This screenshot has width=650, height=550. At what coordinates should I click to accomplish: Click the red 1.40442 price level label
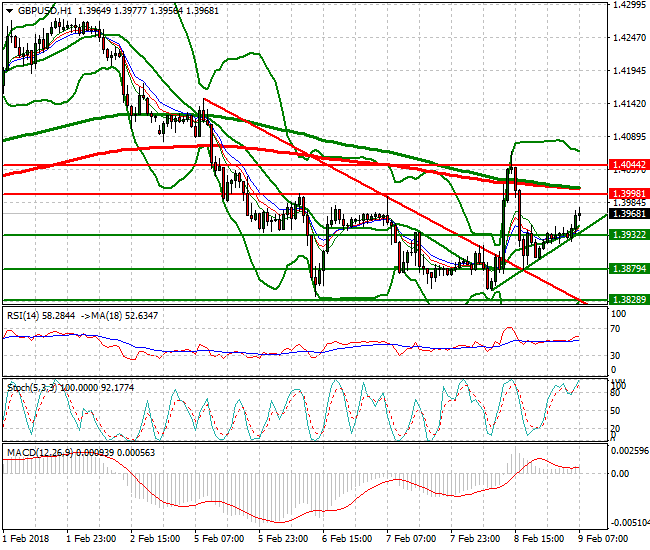pos(629,165)
